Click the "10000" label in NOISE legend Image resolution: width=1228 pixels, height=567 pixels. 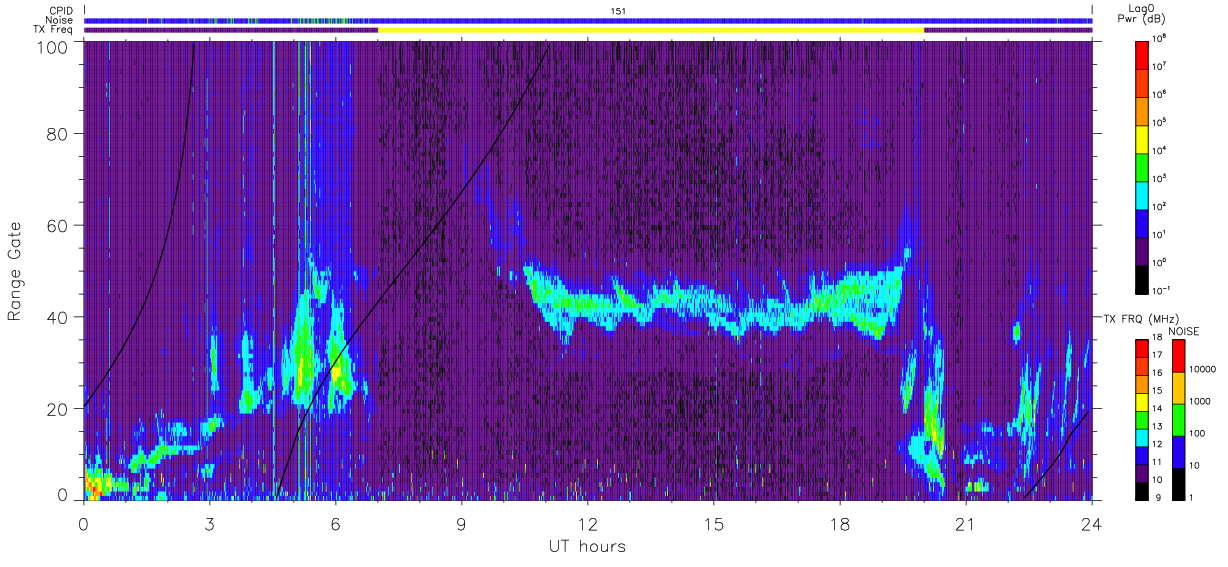click(x=1203, y=370)
